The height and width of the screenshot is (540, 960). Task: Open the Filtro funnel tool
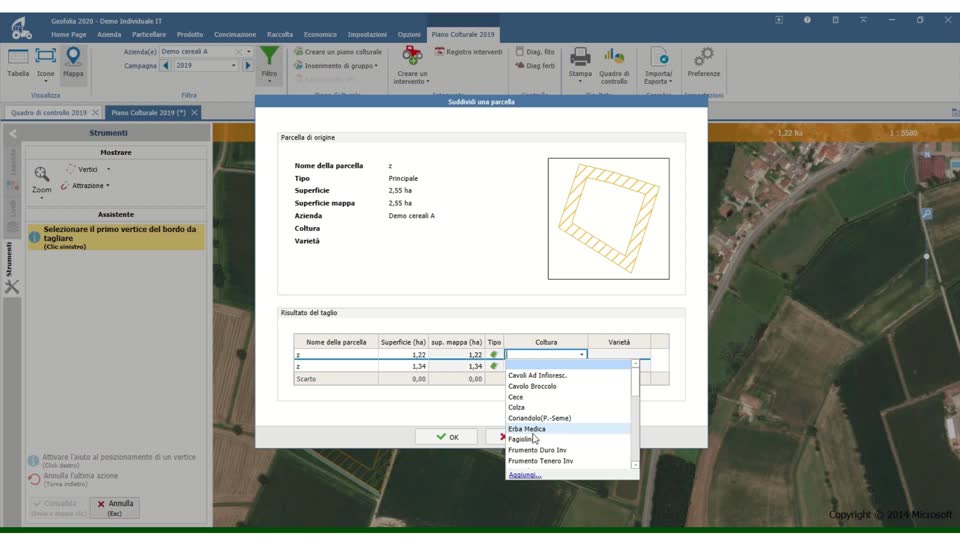click(x=269, y=64)
